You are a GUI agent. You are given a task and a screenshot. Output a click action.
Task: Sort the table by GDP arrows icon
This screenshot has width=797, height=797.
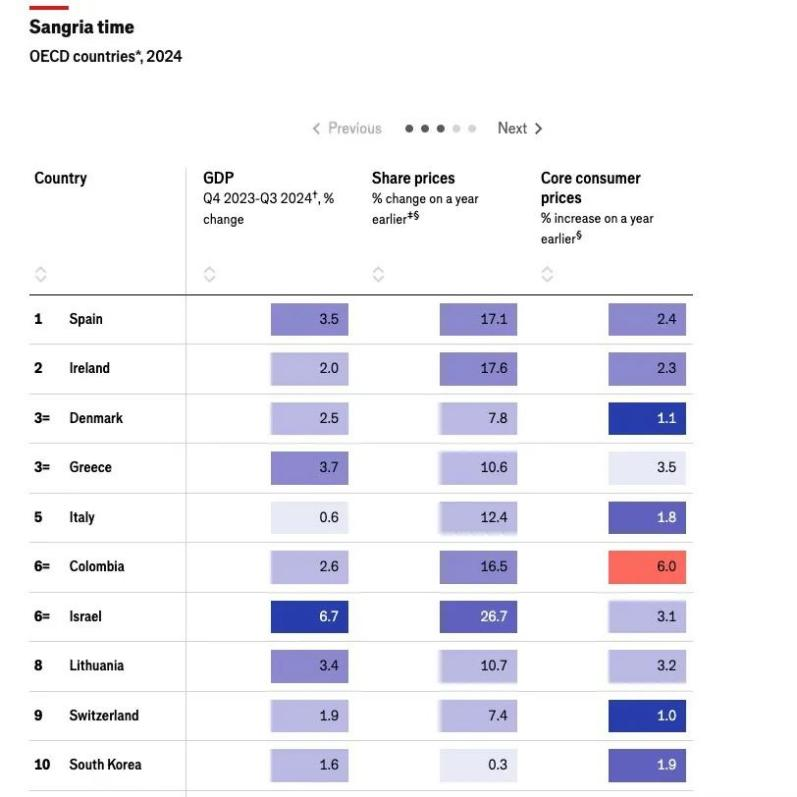(210, 274)
